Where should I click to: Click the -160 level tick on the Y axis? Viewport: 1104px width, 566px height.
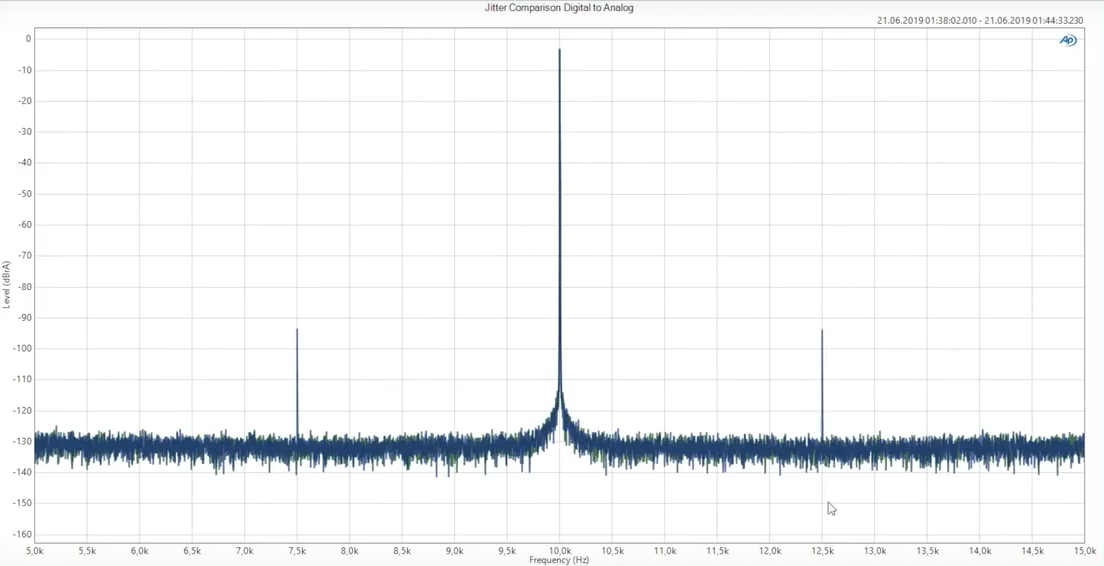coord(22,534)
